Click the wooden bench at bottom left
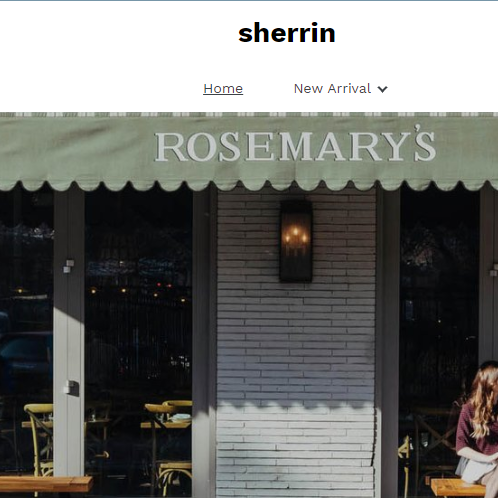Screen dimensions: 498x498 46,484
